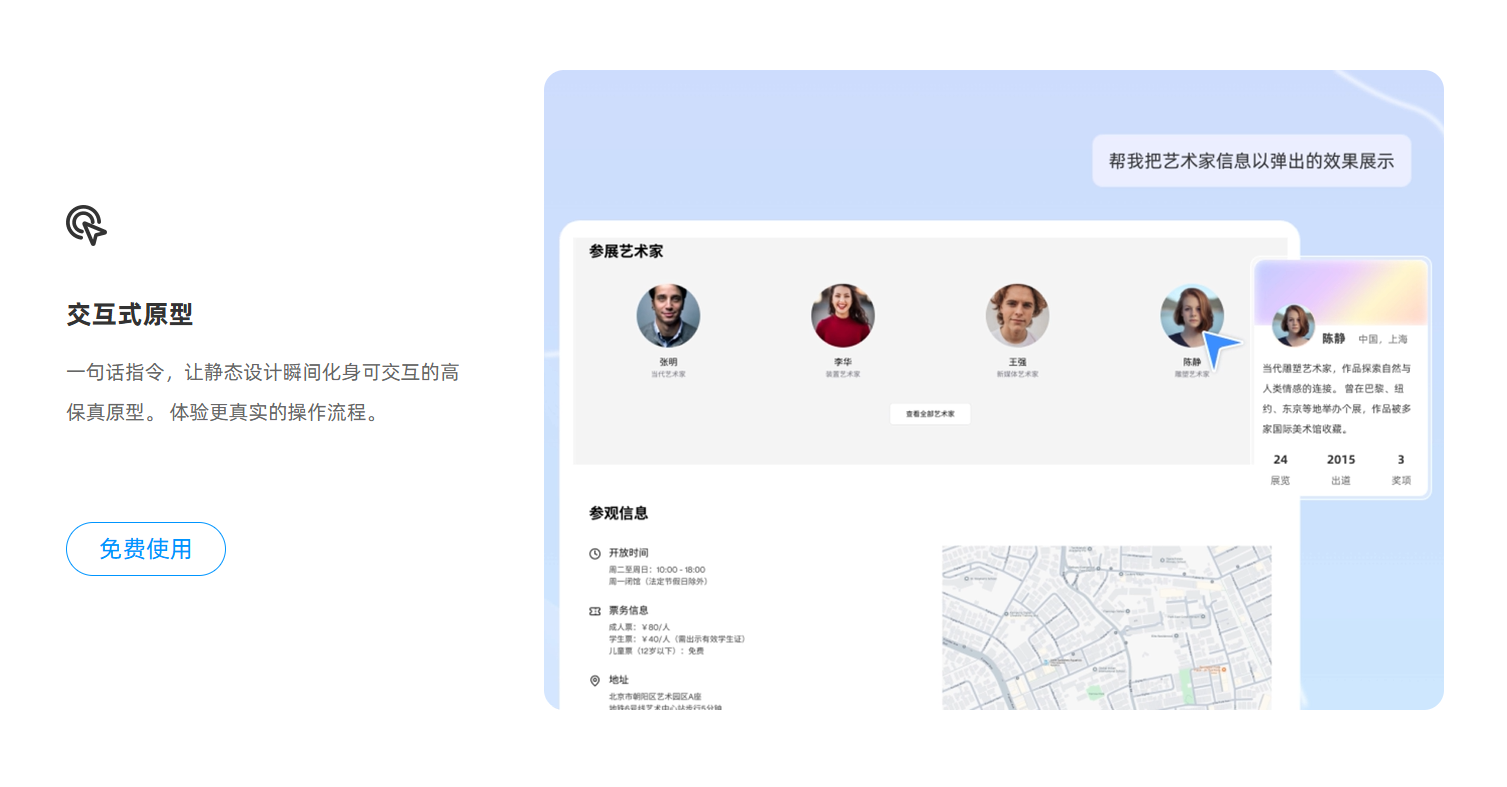Click the map preview image
1507x787 pixels.
tap(1107, 627)
